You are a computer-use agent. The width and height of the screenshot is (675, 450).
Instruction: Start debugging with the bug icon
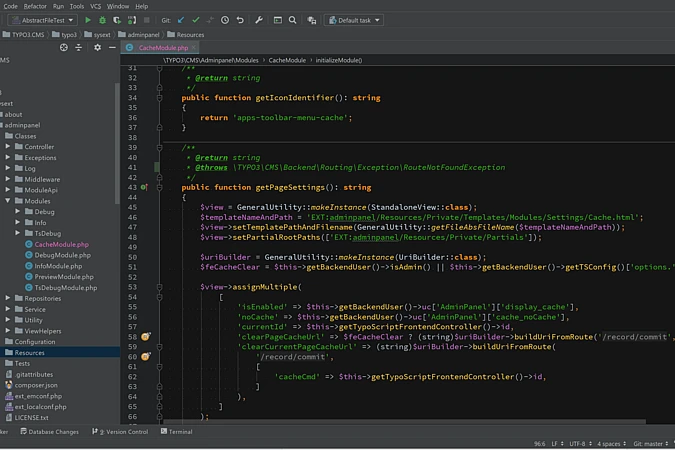coord(103,20)
